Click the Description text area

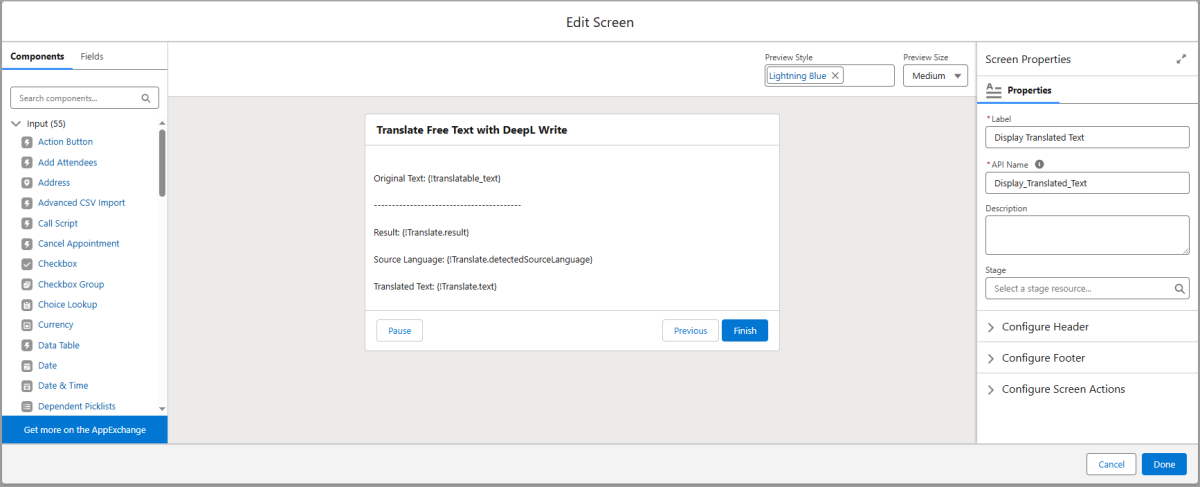(1087, 235)
